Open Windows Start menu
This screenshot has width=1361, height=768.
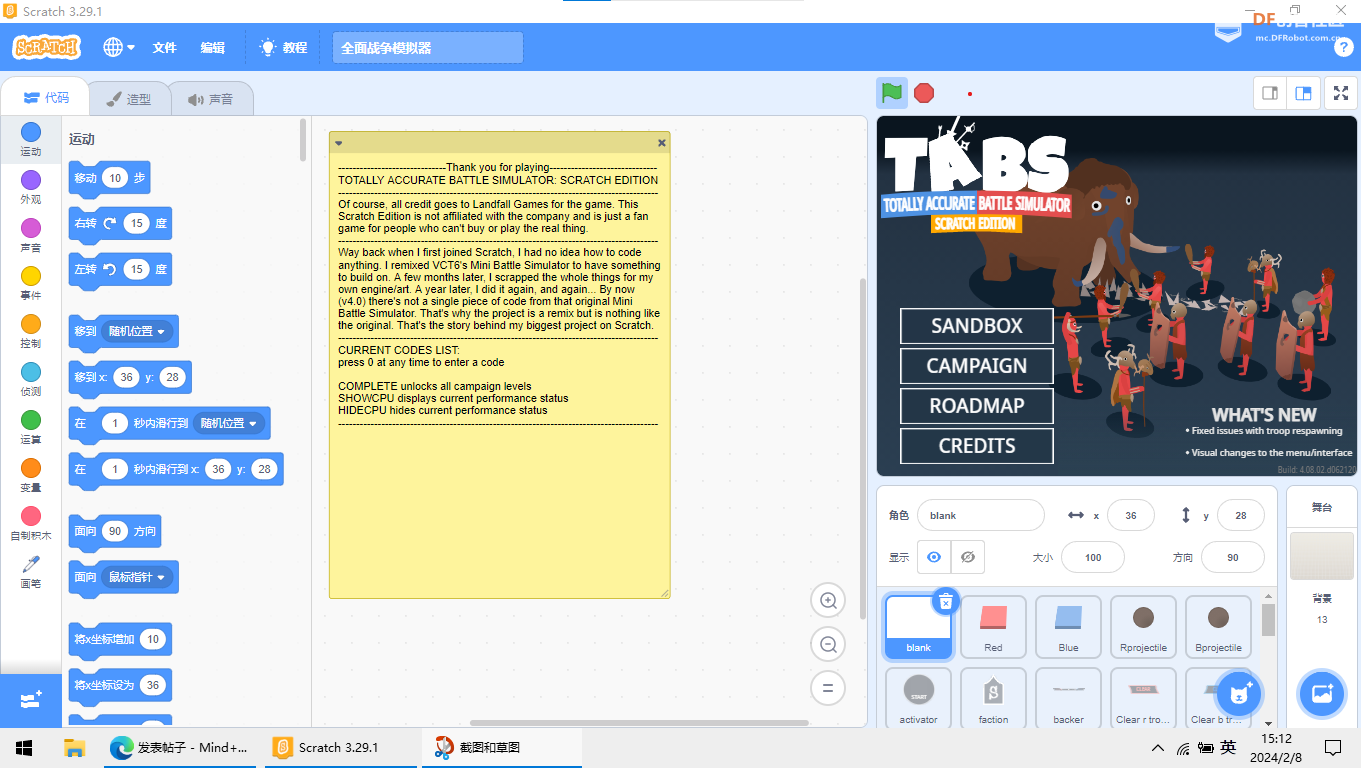coord(24,747)
